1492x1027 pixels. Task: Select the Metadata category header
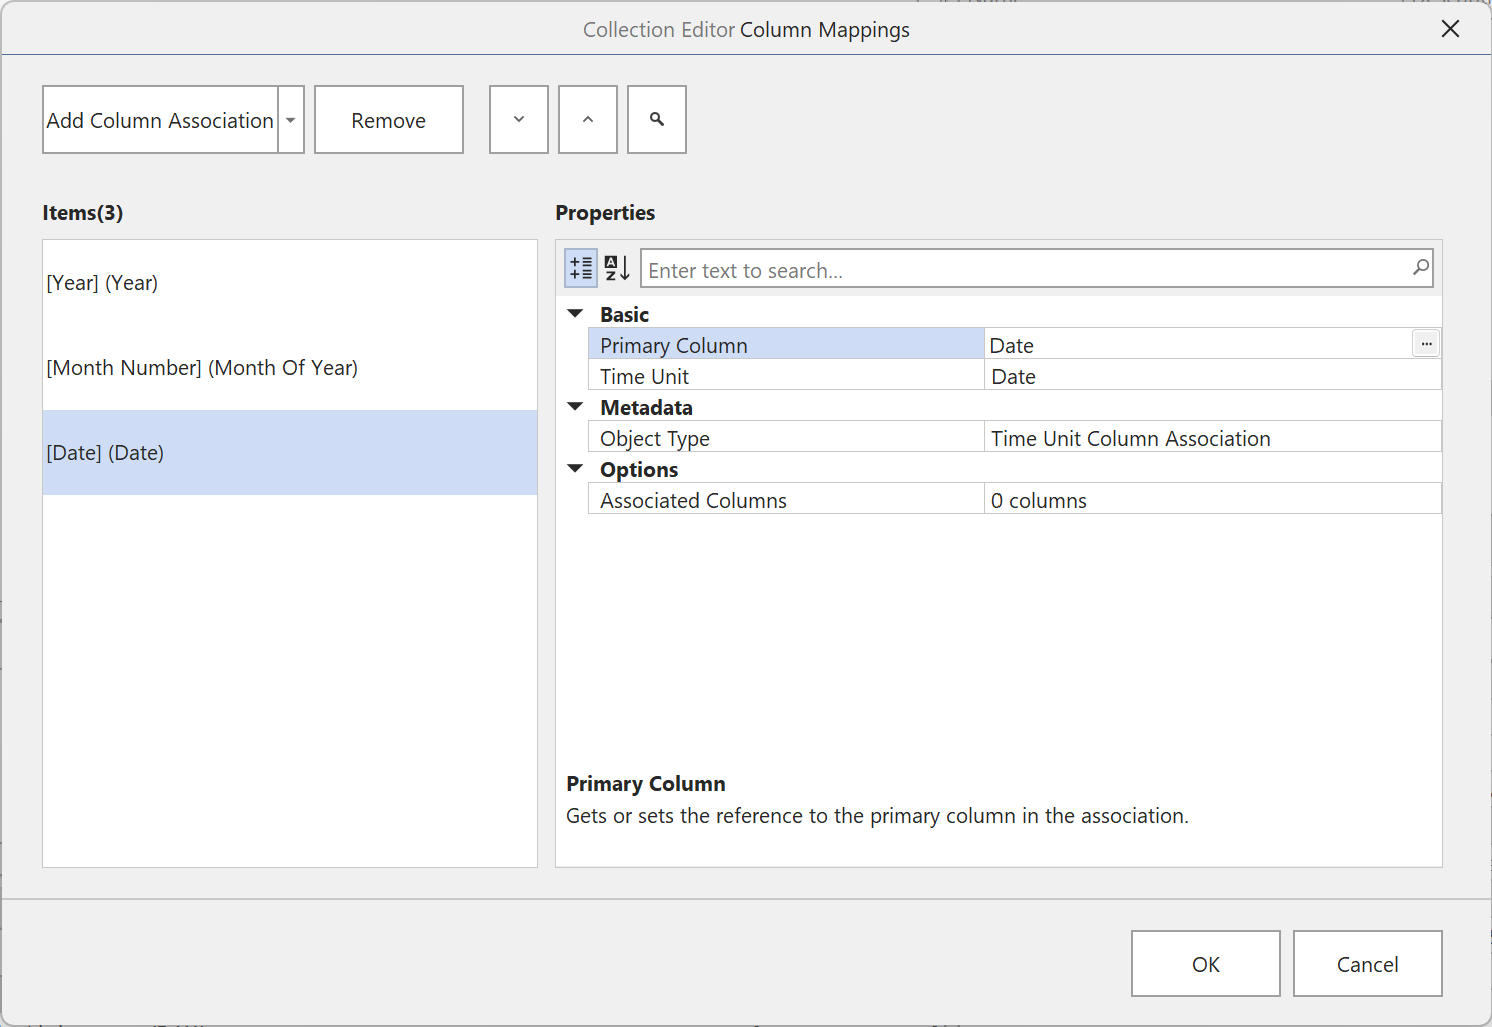point(646,407)
